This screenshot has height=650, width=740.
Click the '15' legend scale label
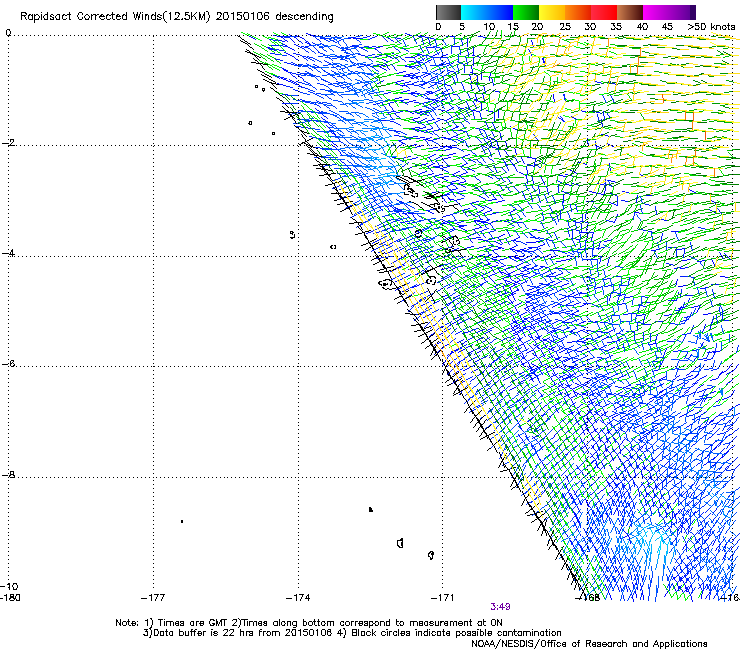(513, 27)
